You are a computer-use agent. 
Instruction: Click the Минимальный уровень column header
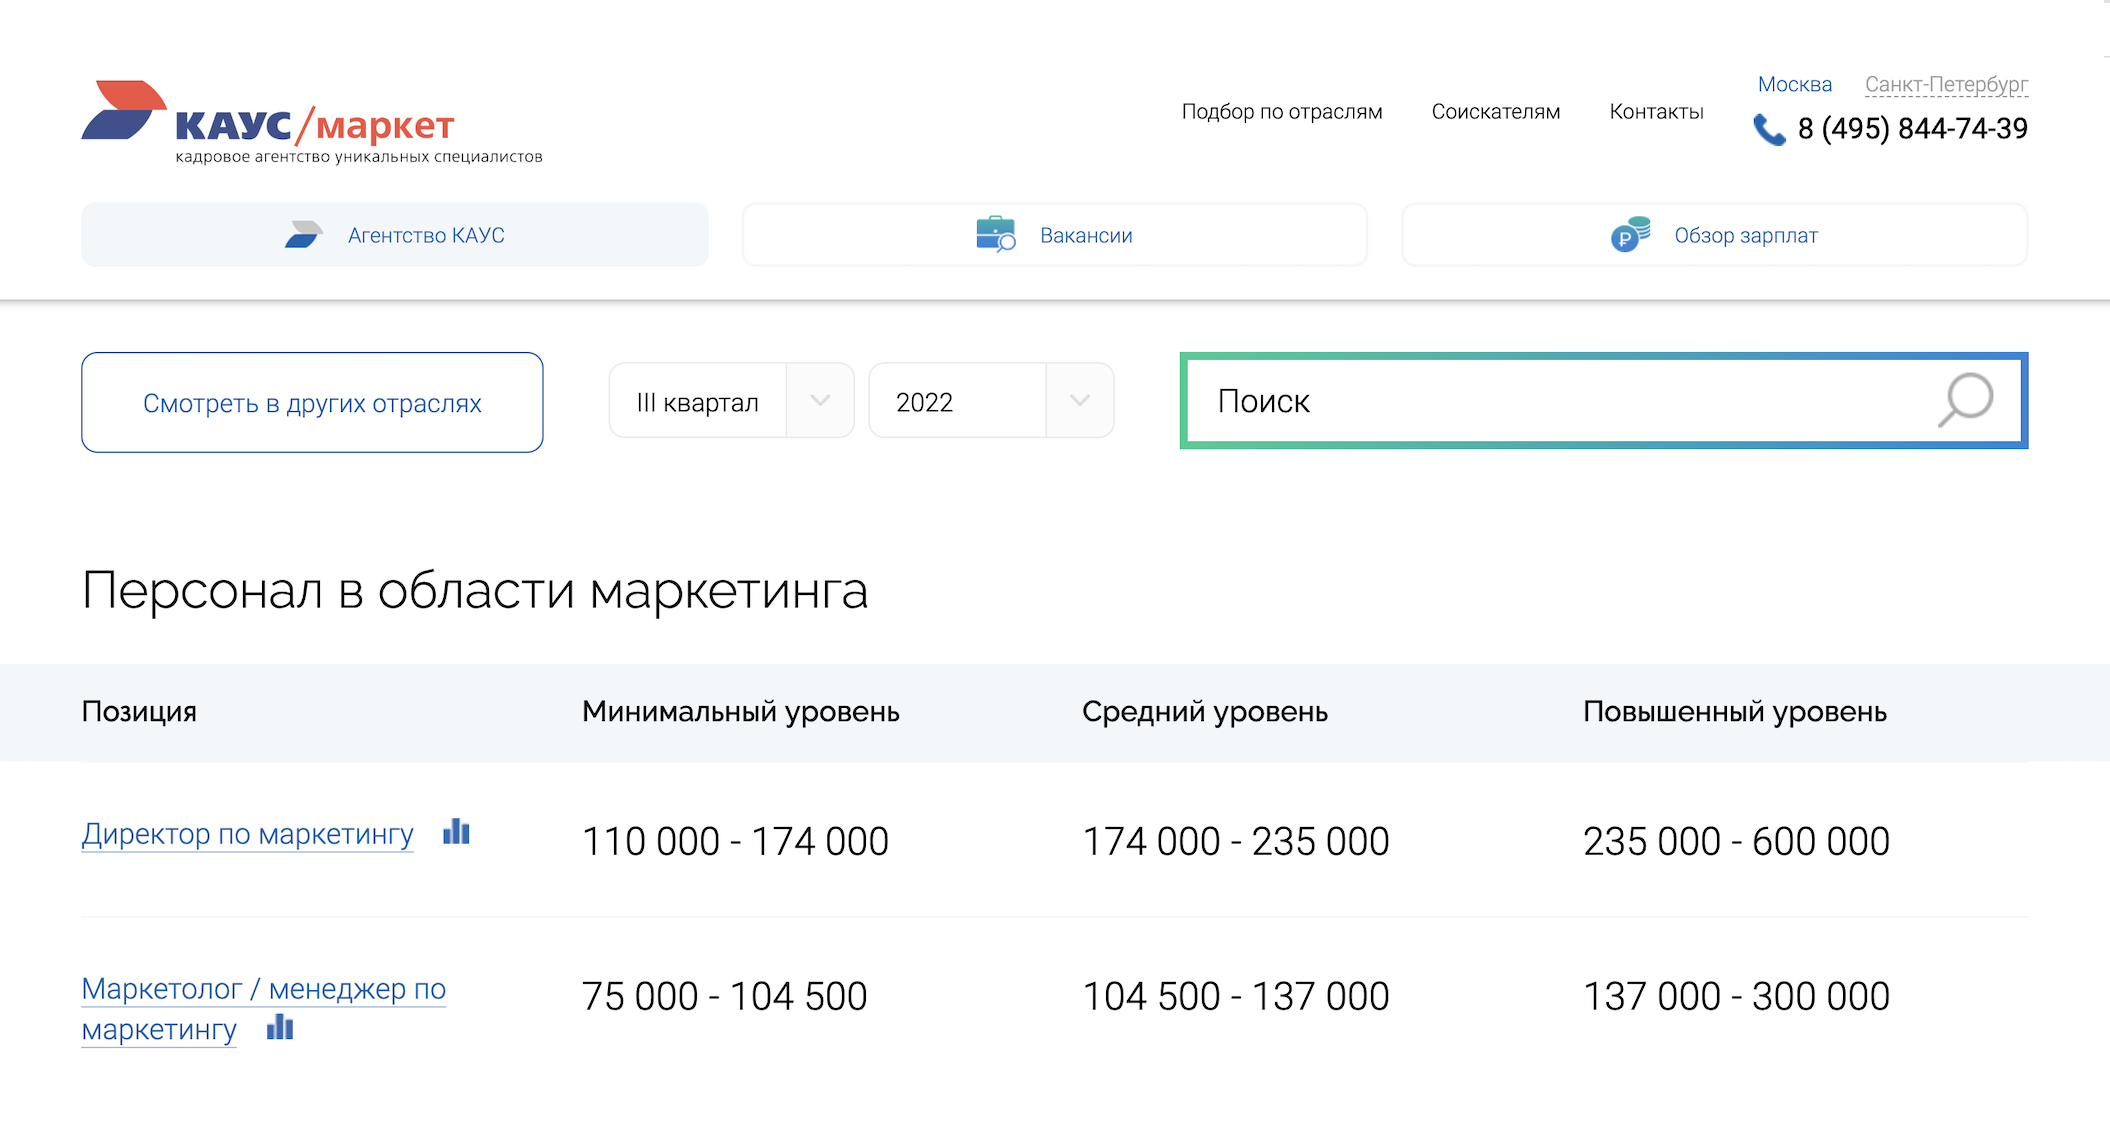pyautogui.click(x=741, y=711)
